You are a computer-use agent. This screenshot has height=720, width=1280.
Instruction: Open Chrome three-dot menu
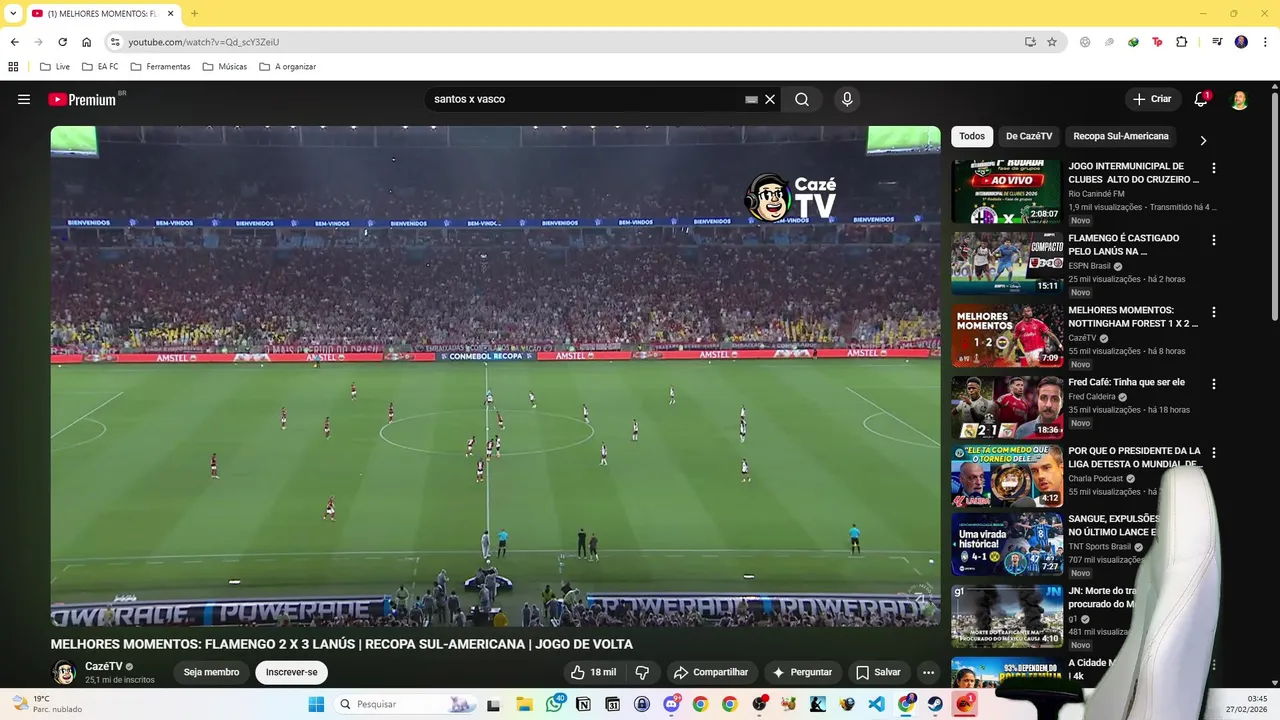tap(1263, 42)
